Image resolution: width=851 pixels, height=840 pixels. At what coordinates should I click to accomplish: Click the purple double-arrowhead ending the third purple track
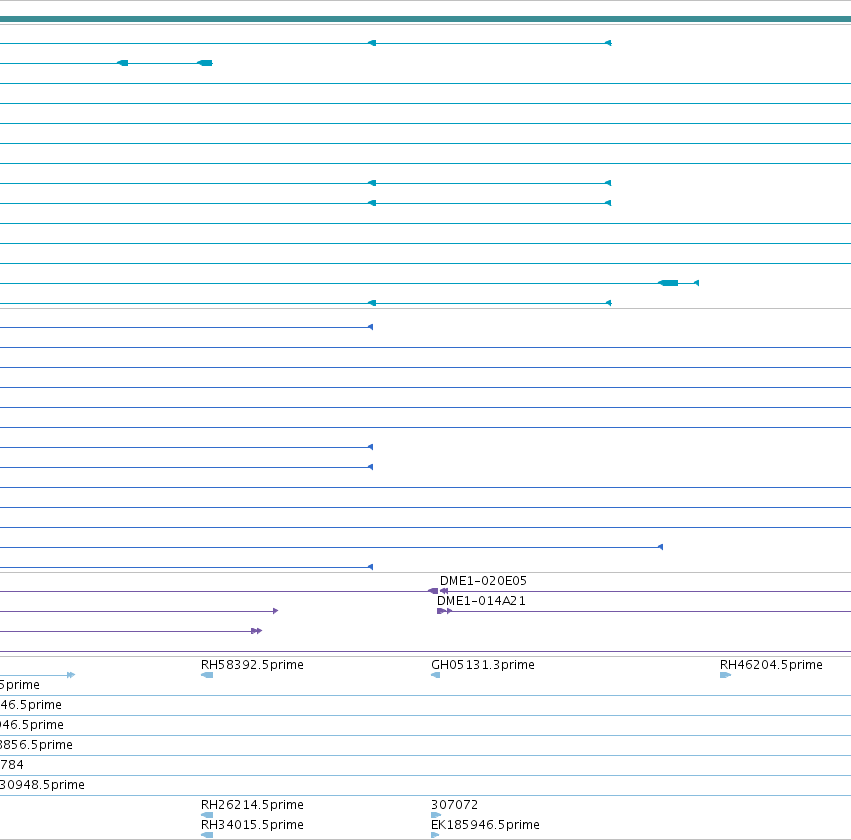point(257,631)
